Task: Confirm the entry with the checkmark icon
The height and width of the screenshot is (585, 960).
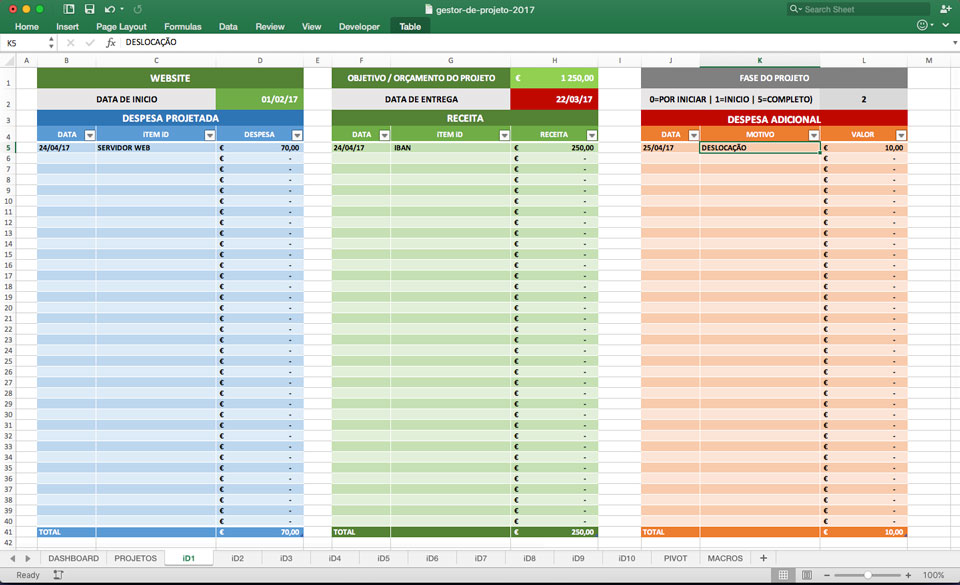Action: (x=90, y=42)
